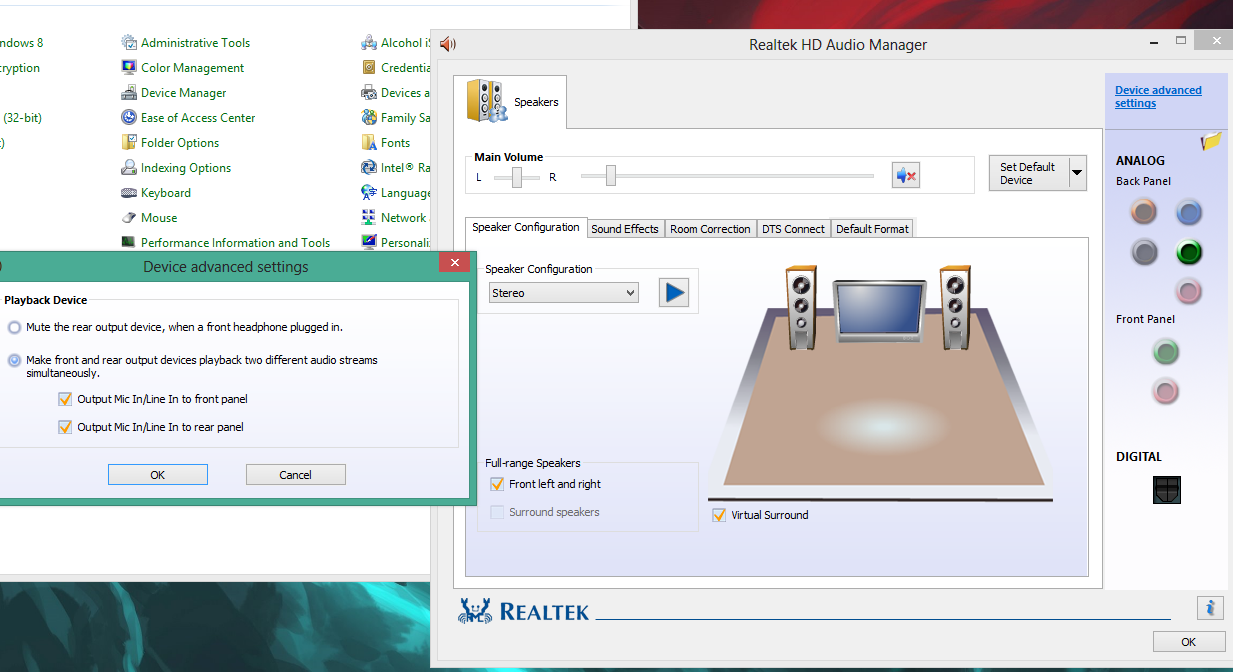Click the mute speaker icon beside Main Volume
The image size is (1233, 672).
click(x=906, y=176)
